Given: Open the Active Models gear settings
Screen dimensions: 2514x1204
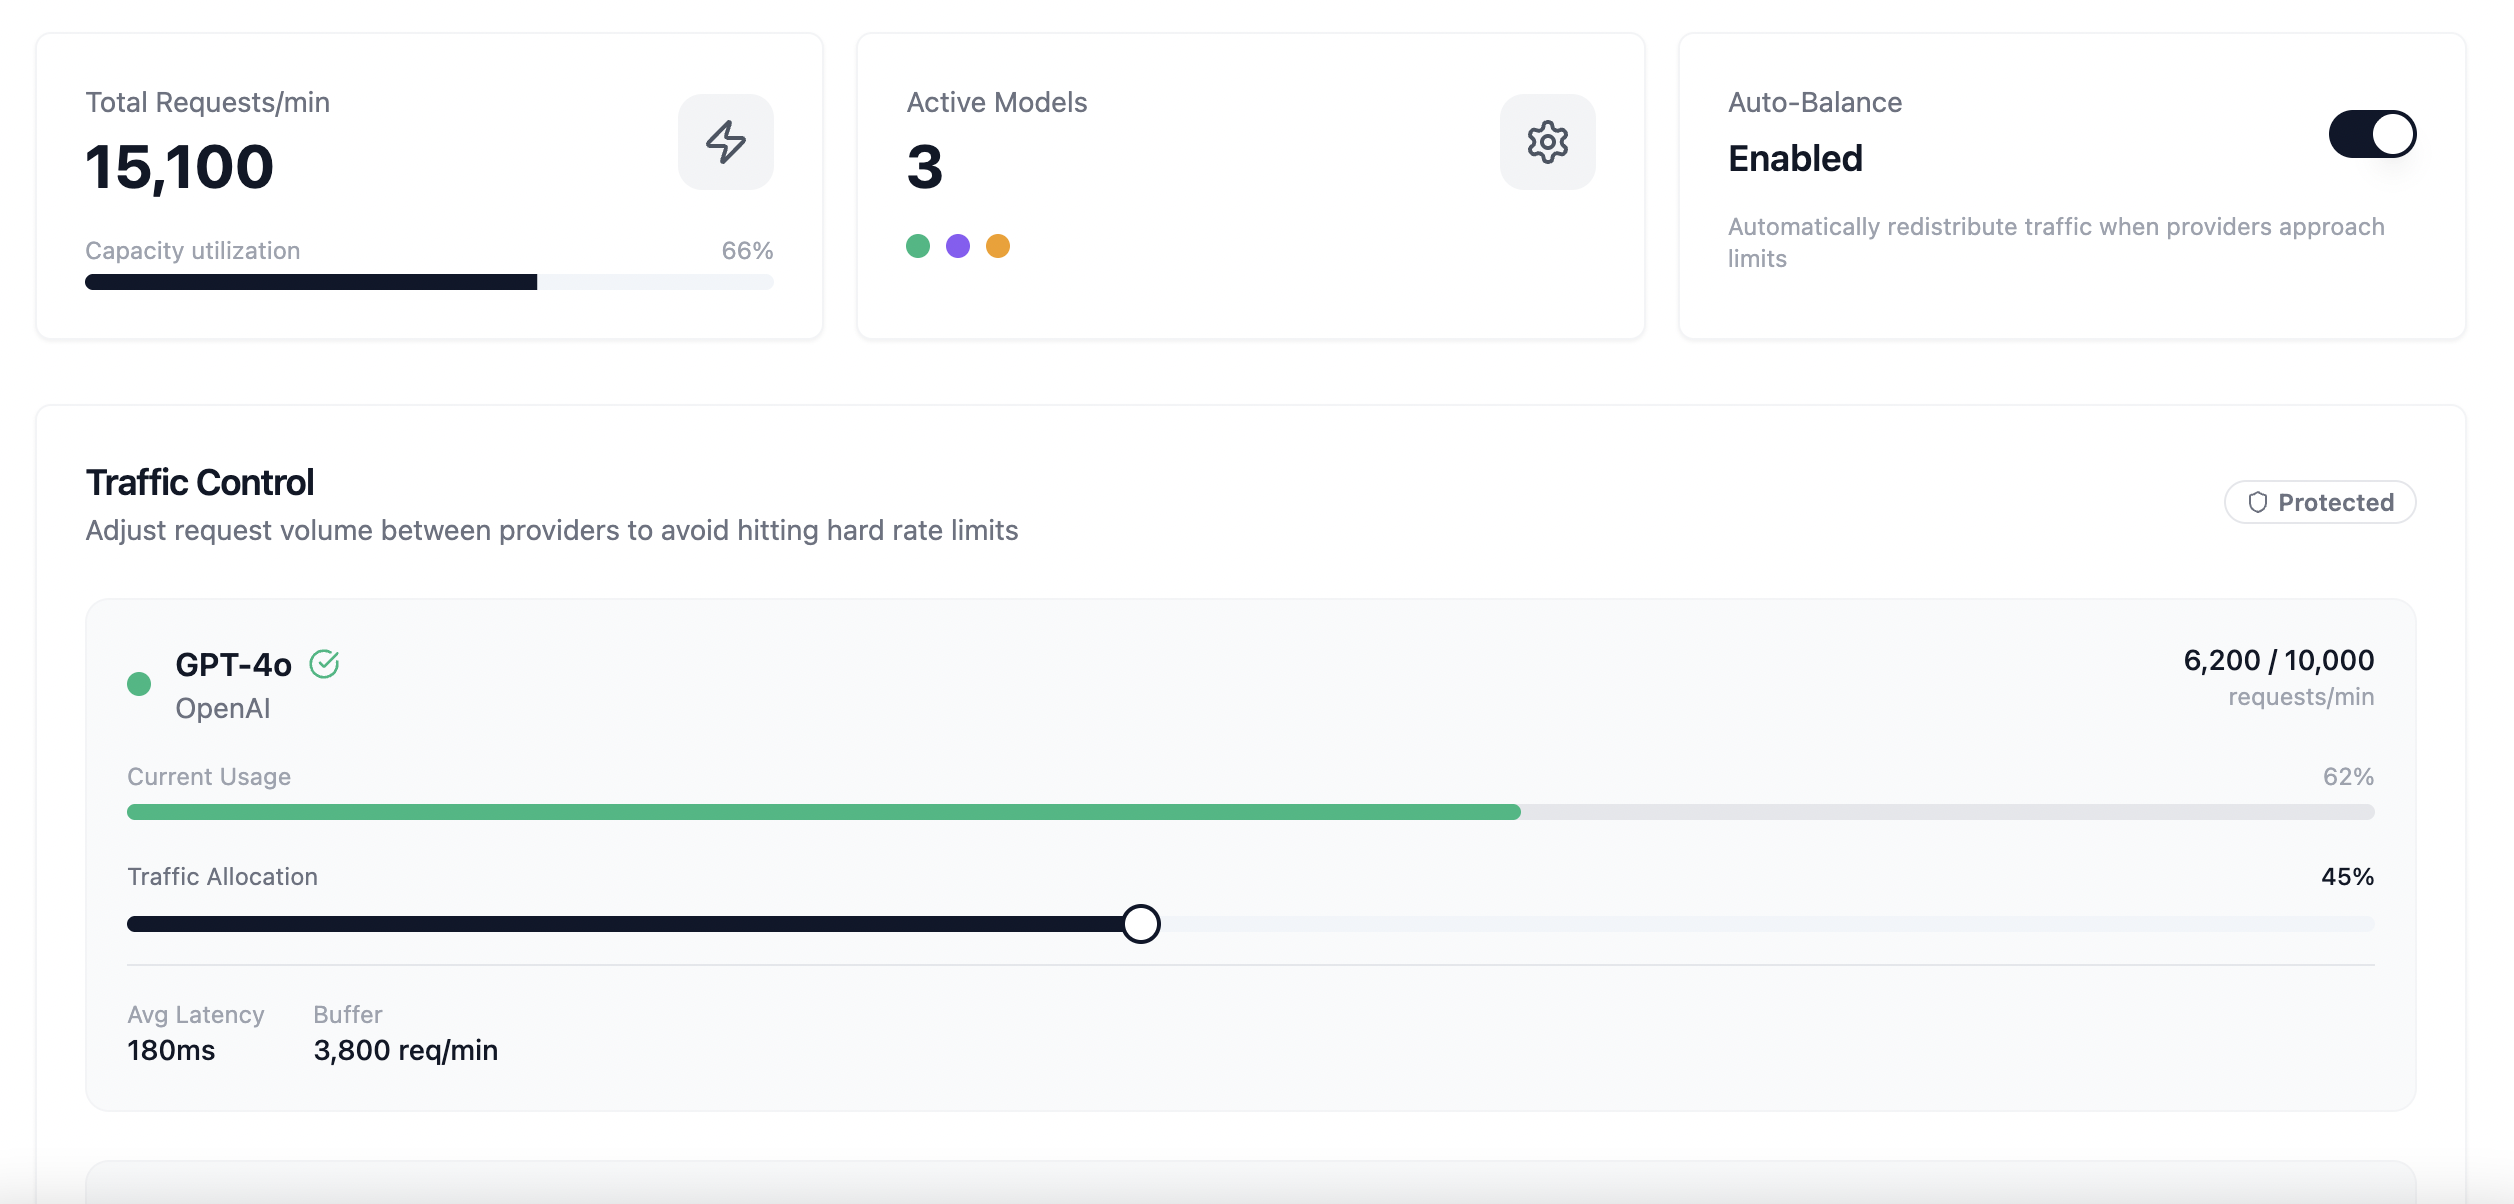Looking at the screenshot, I should [x=1547, y=142].
